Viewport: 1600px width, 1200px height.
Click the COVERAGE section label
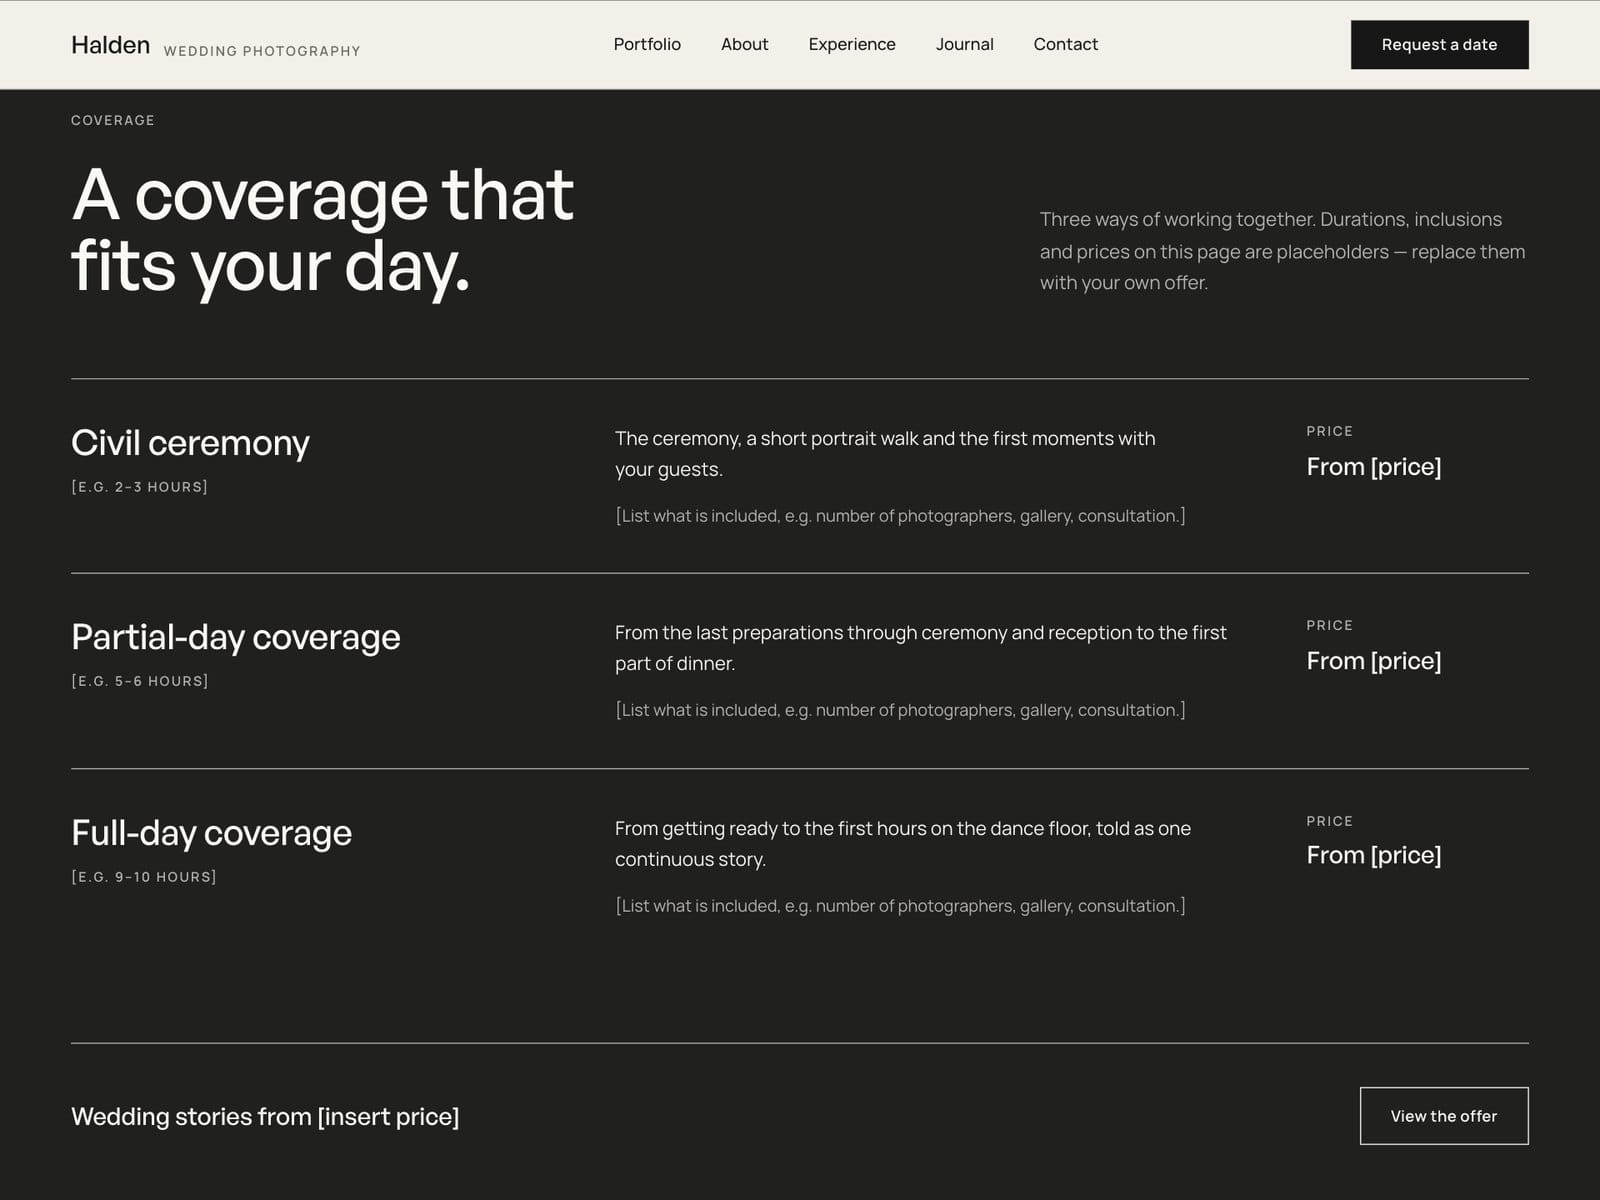pyautogui.click(x=113, y=120)
